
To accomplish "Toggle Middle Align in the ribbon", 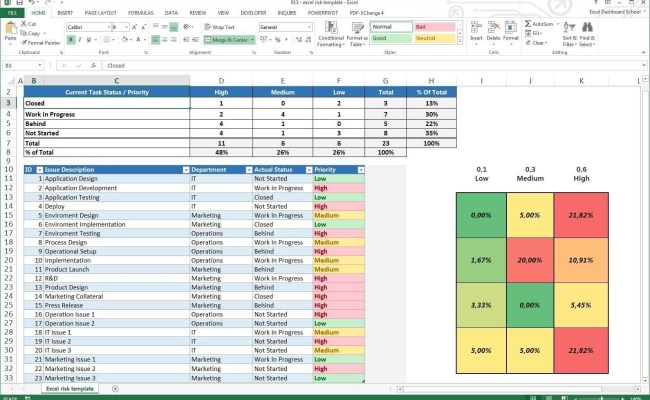I will 165,27.
